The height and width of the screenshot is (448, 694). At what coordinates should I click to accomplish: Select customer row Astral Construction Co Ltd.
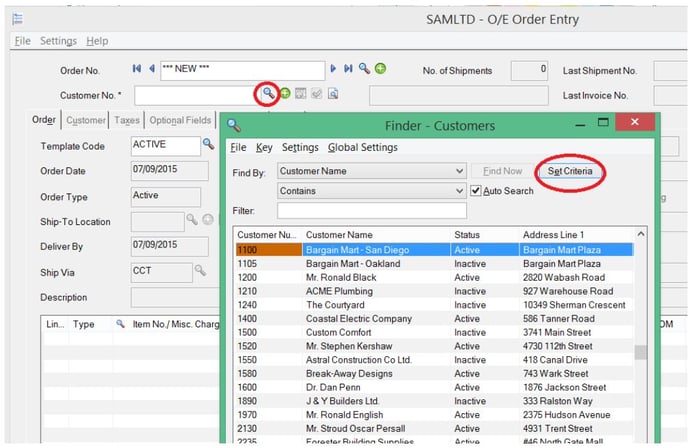[x=435, y=360]
